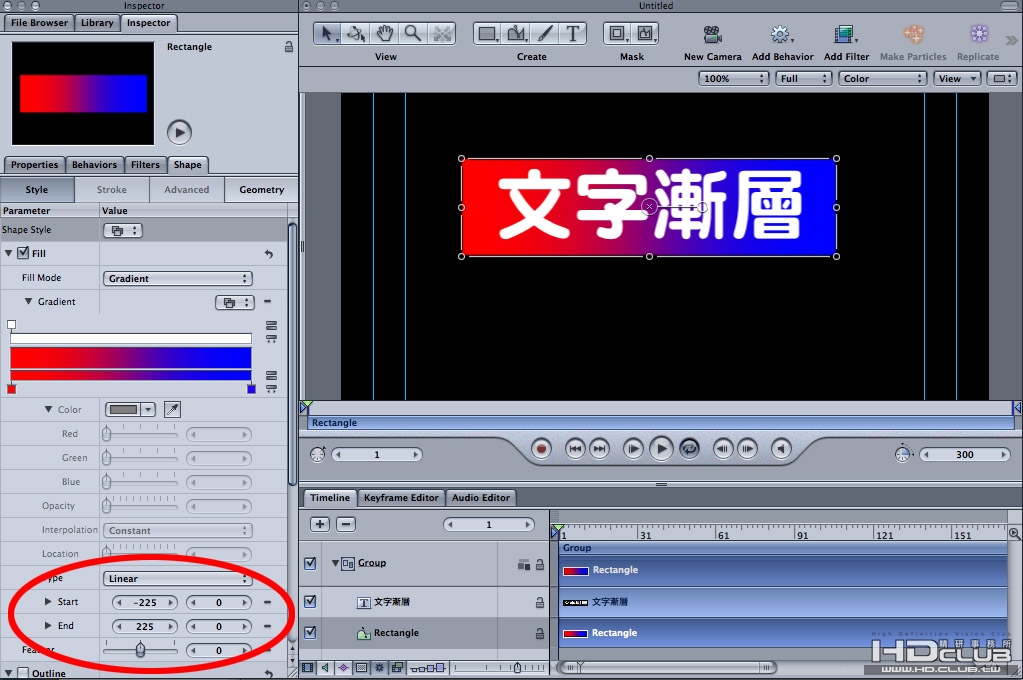Click the Add Filter icon

coord(844,34)
